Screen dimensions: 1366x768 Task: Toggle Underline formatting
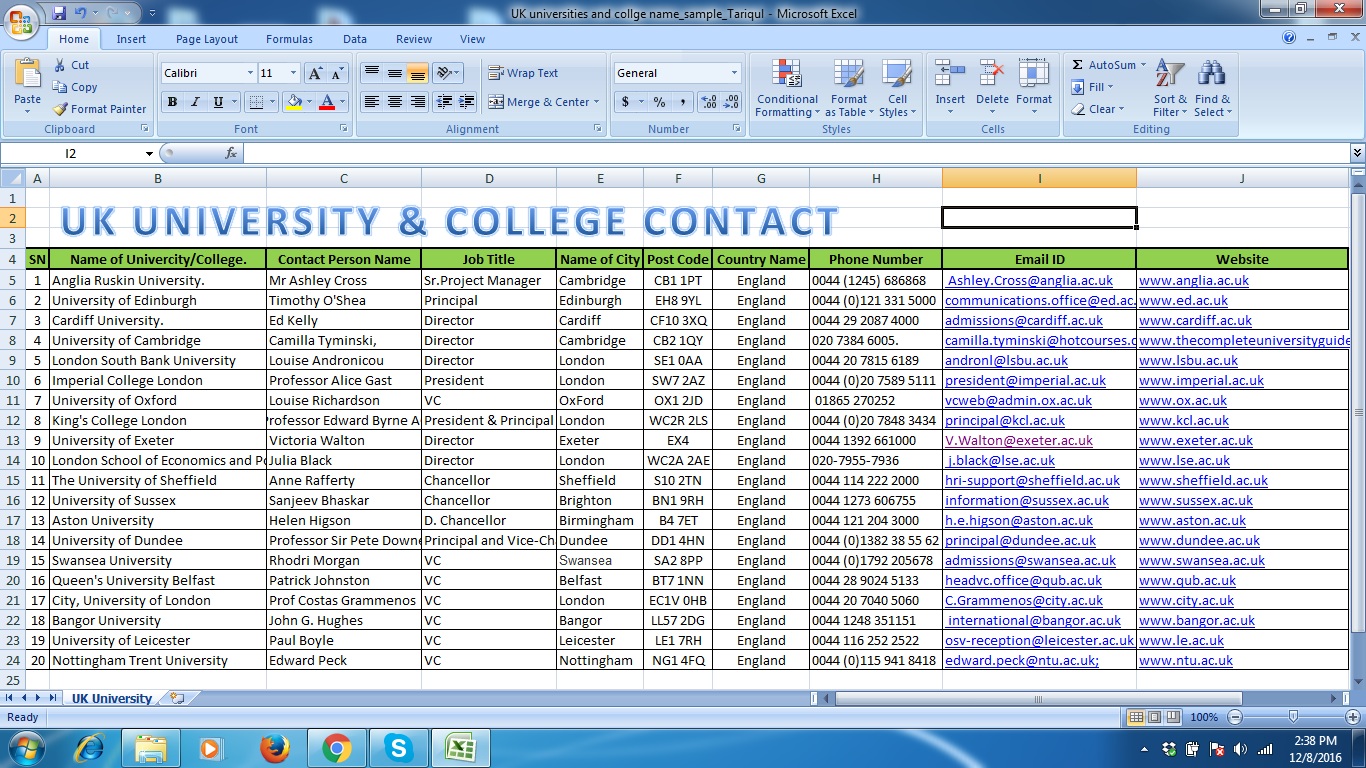[x=218, y=102]
